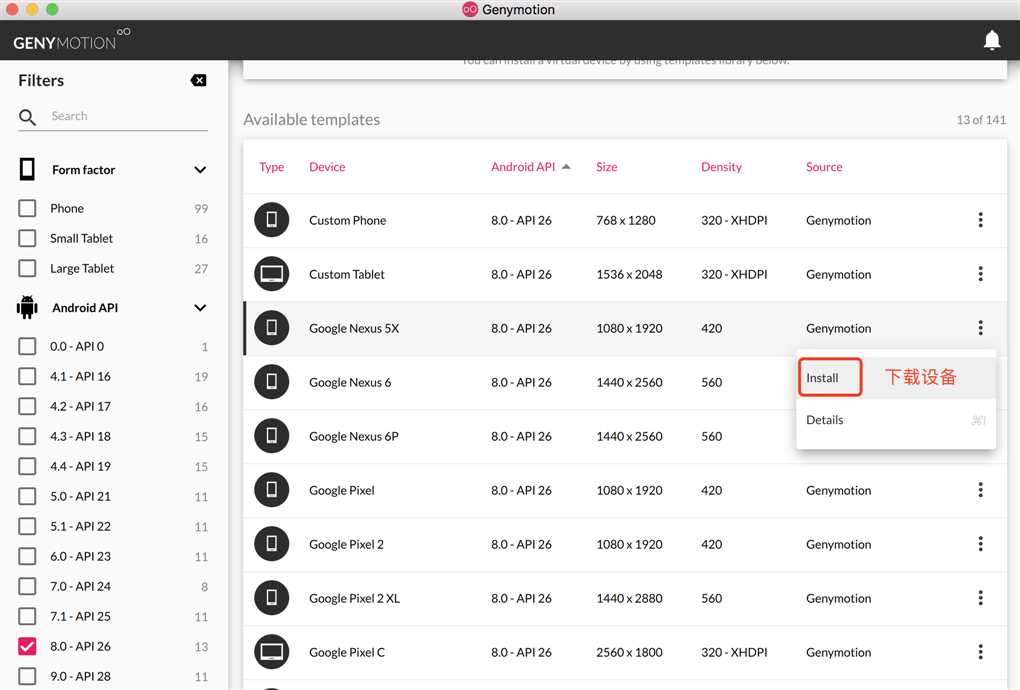Click the Google Pixel C tablet icon
This screenshot has width=1020, height=690.
(x=271, y=652)
